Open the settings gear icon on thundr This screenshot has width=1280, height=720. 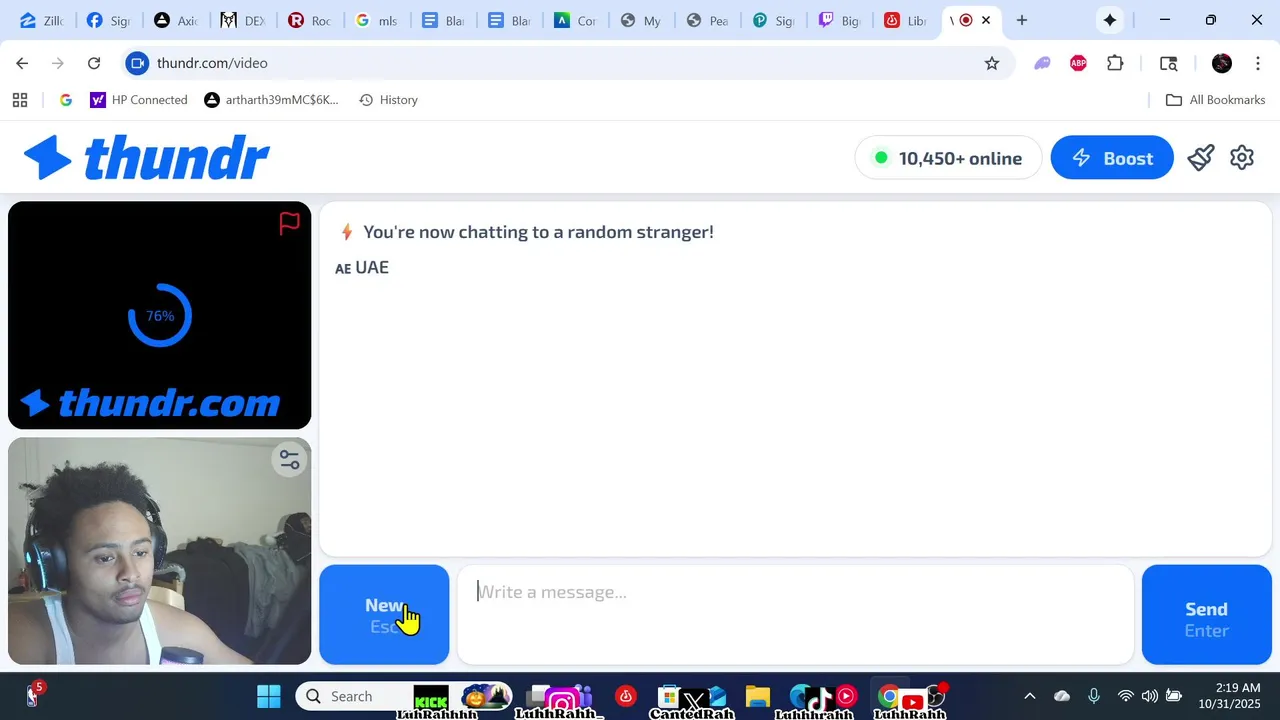click(1242, 158)
